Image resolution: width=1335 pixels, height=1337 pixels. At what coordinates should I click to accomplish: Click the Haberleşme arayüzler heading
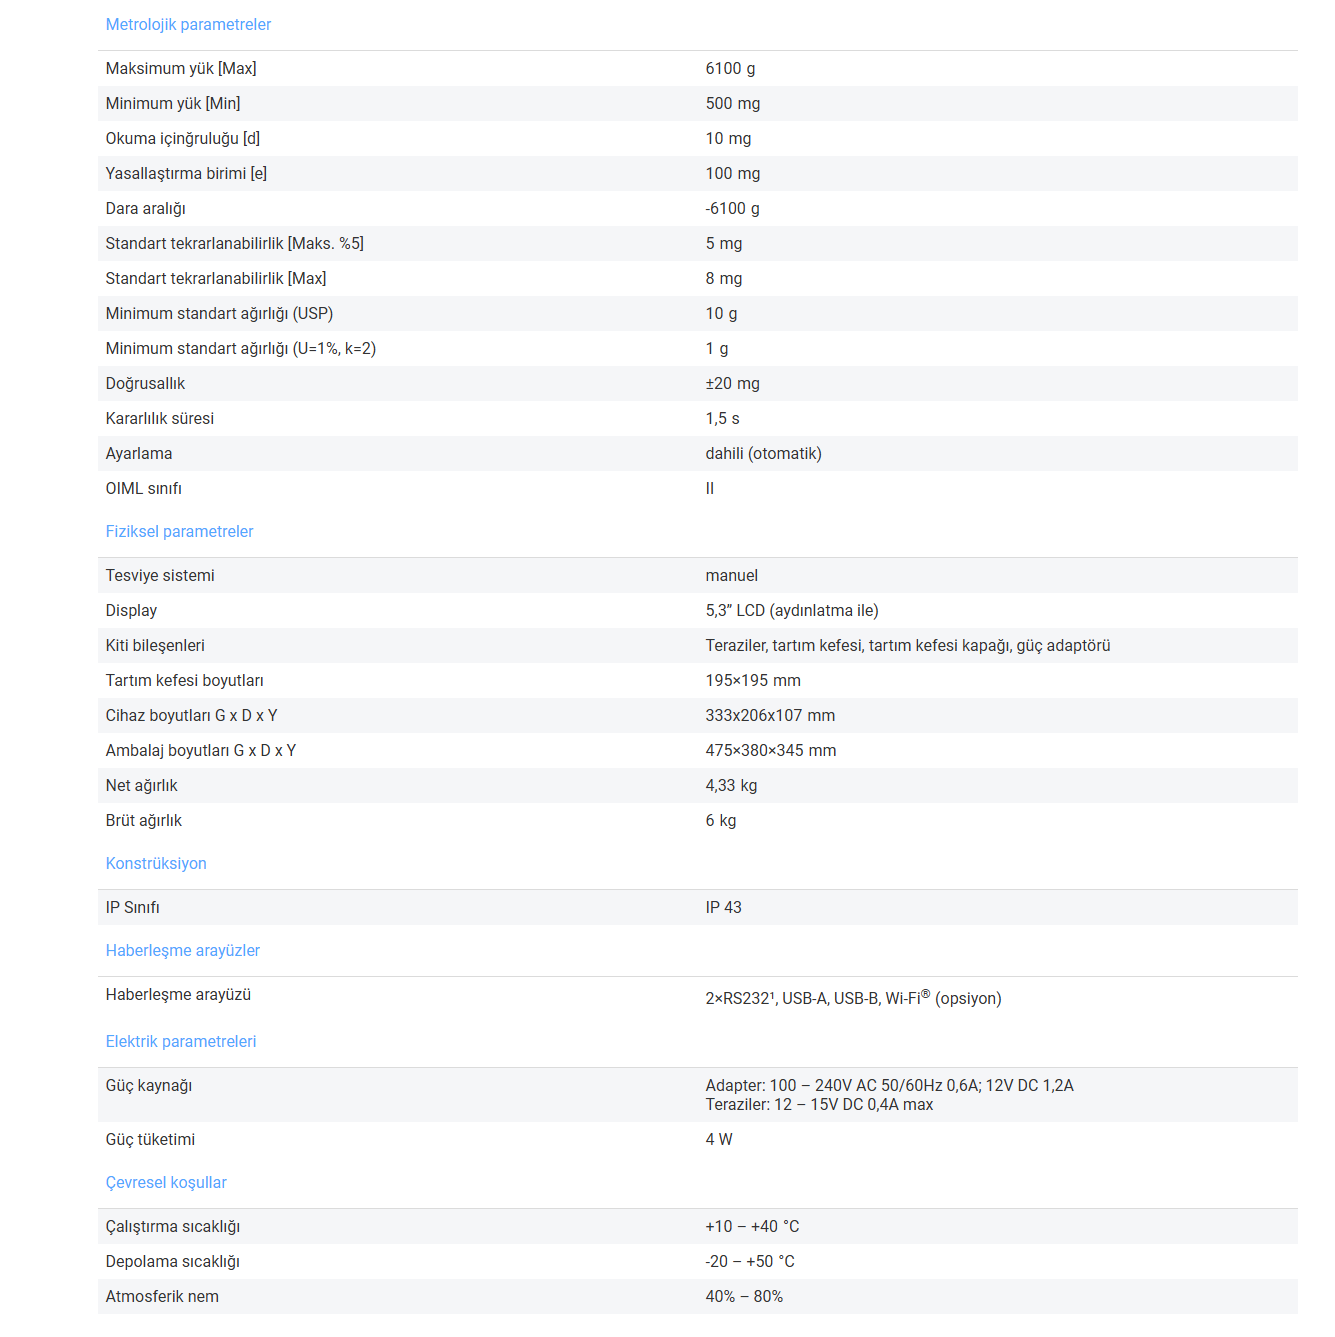(x=182, y=950)
